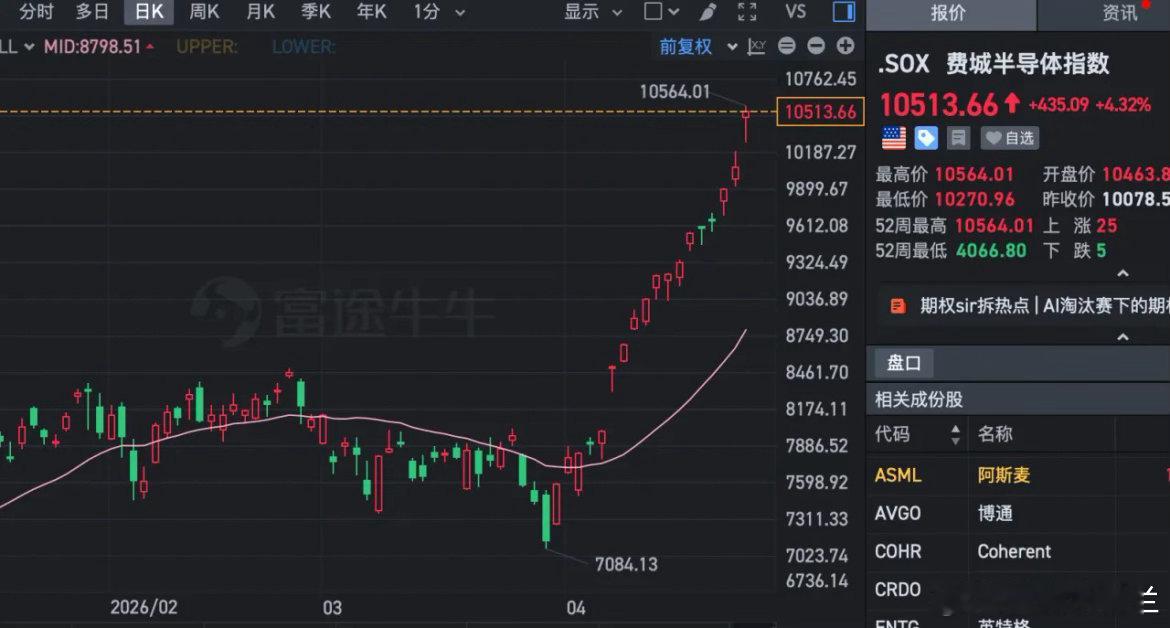The width and height of the screenshot is (1170, 628).
Task: Sort the 代码 column
Action: coord(955,435)
